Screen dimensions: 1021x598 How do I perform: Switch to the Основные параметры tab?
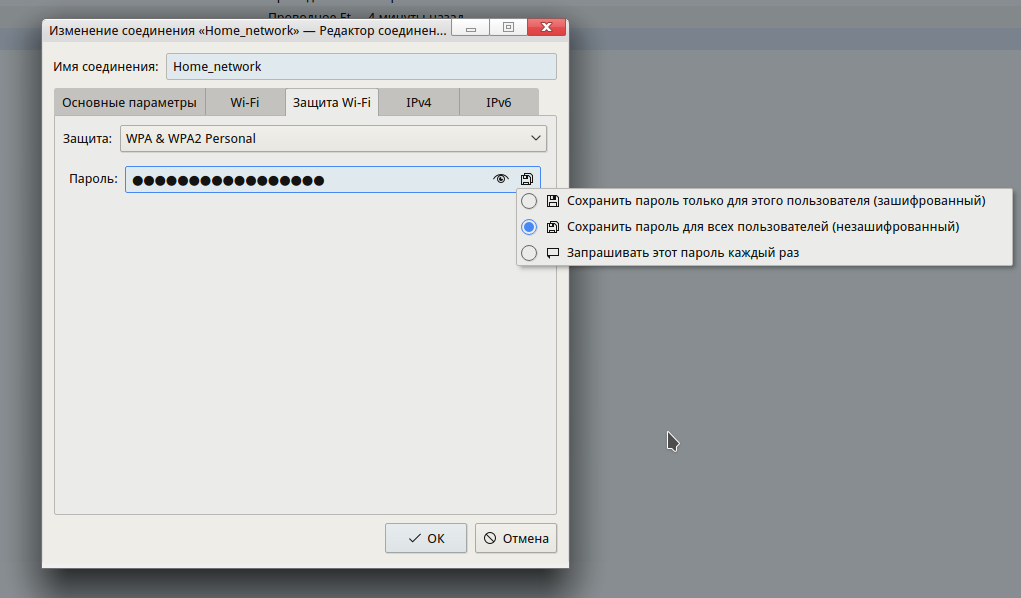click(130, 102)
